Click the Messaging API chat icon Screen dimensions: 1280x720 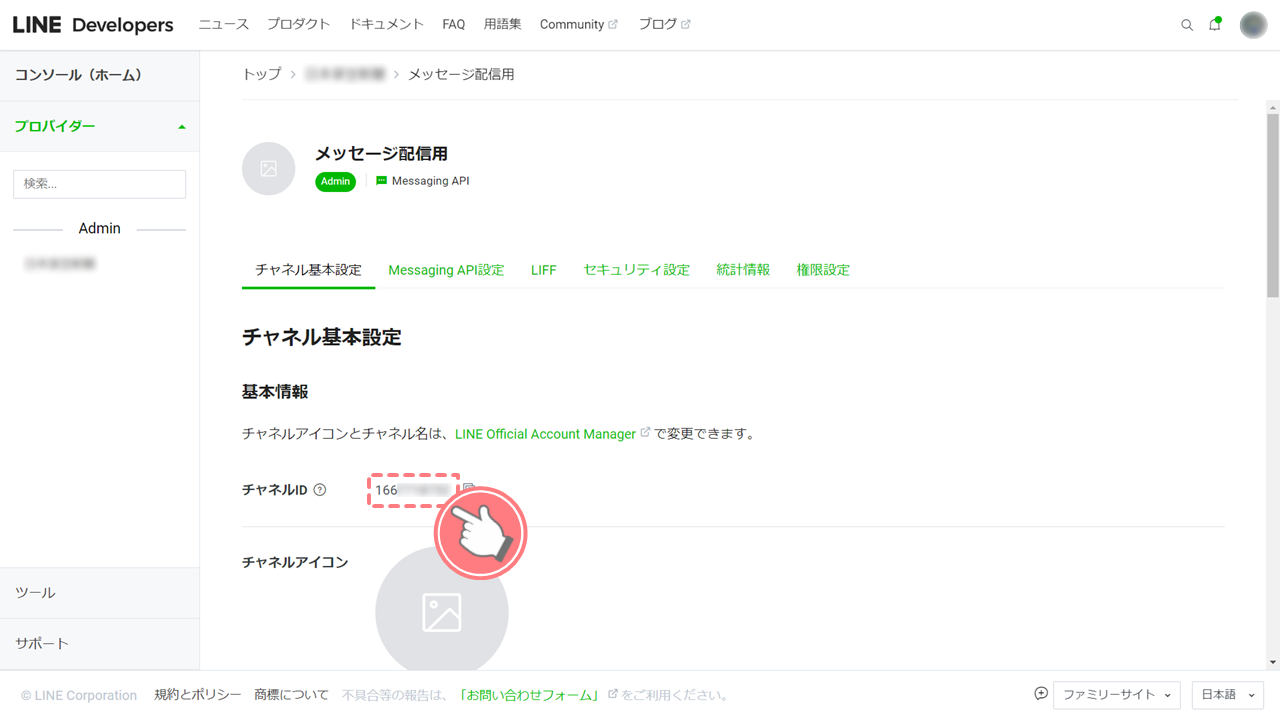click(x=381, y=181)
